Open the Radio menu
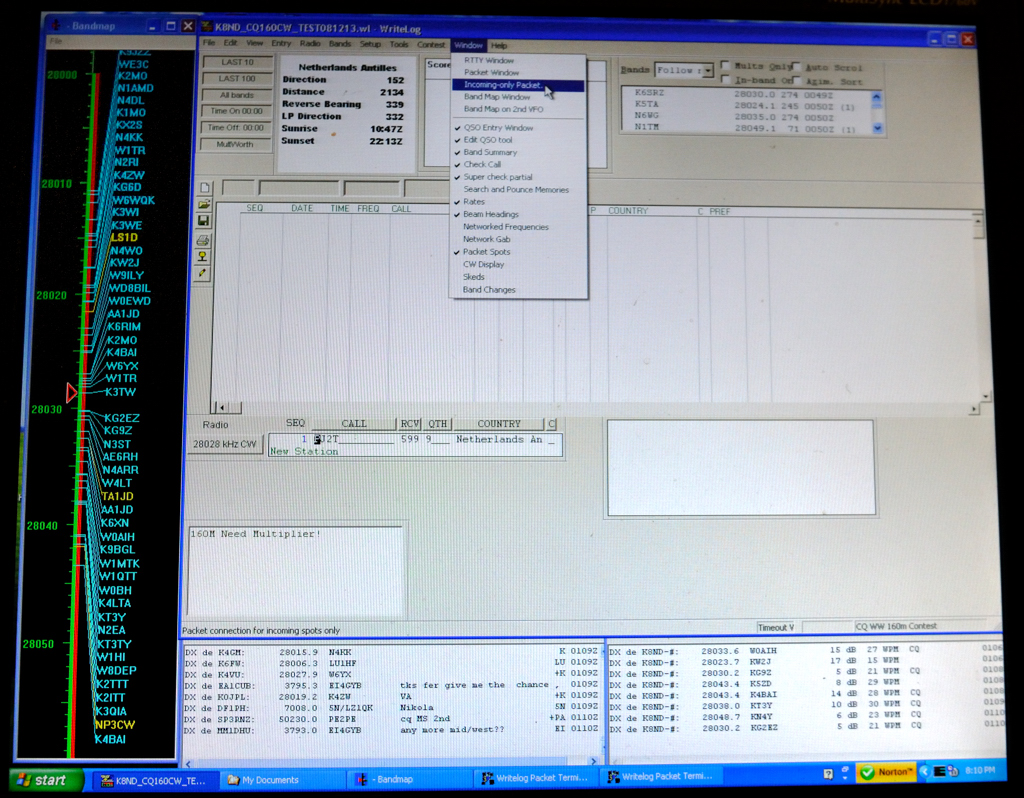 [x=310, y=44]
